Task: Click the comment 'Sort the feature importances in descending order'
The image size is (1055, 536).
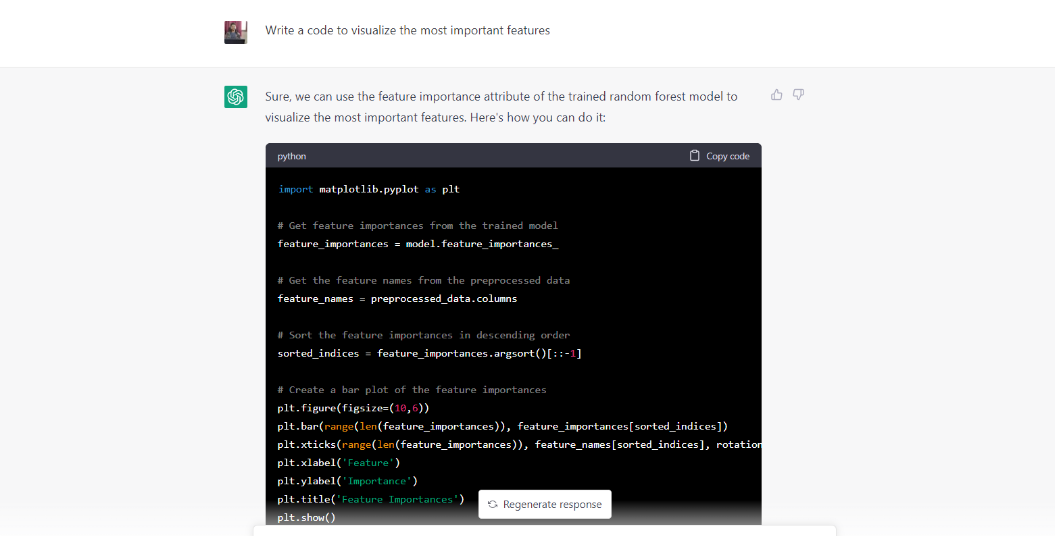Action: coord(424,335)
